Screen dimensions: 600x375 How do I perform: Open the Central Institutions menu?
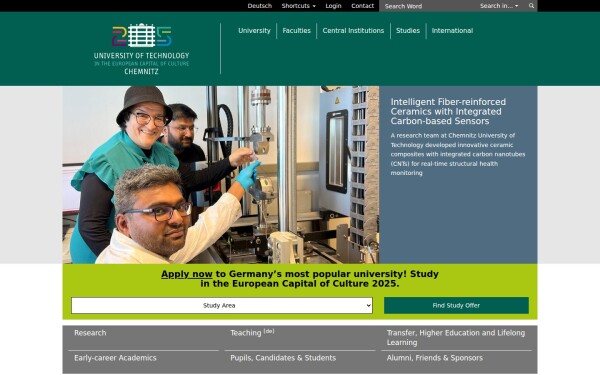[353, 31]
